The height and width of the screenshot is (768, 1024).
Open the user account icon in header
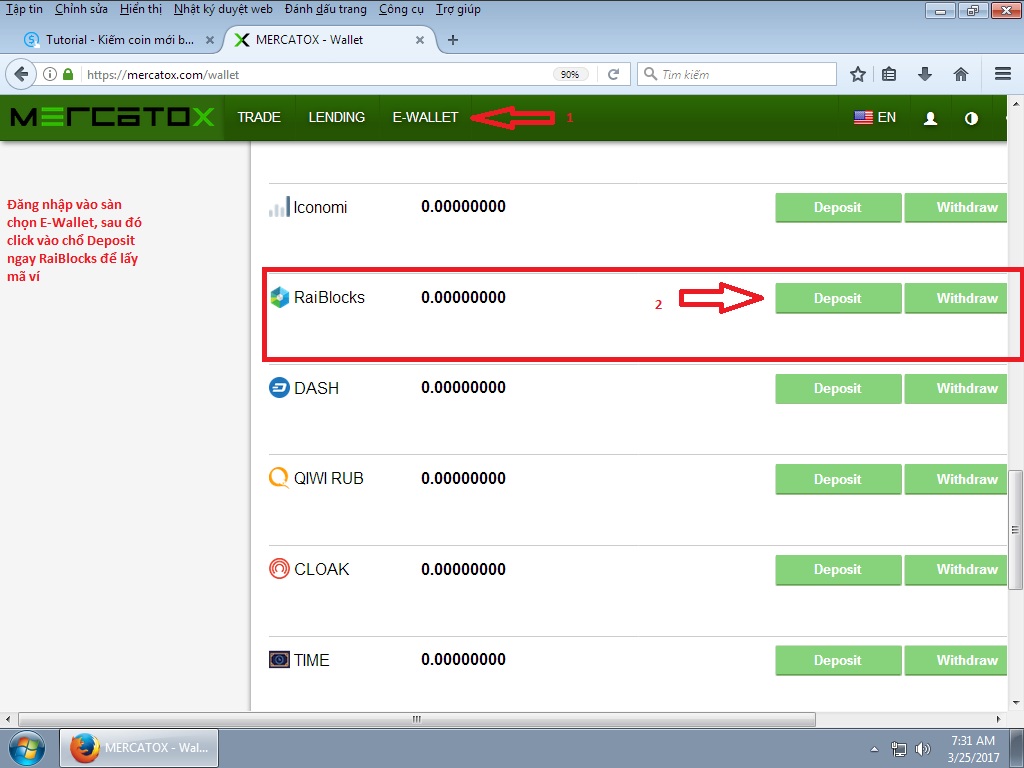[930, 118]
